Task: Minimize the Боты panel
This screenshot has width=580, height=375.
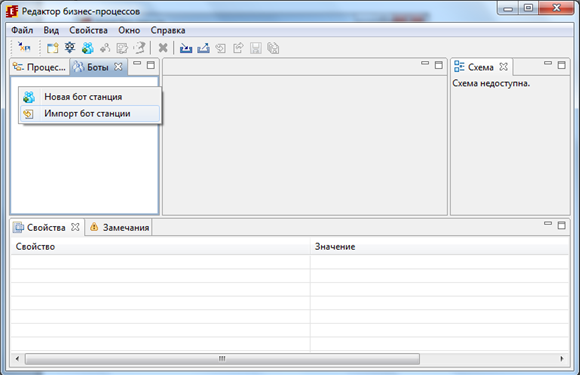Action: point(137,64)
